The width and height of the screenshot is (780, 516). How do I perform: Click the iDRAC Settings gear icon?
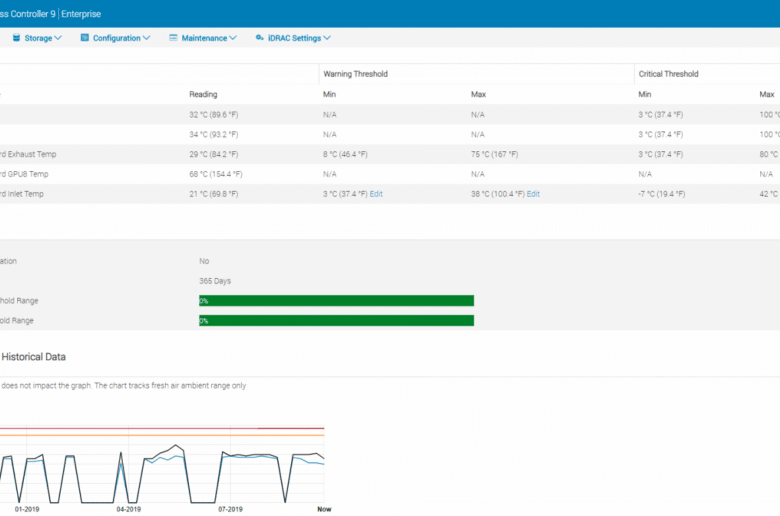259,38
